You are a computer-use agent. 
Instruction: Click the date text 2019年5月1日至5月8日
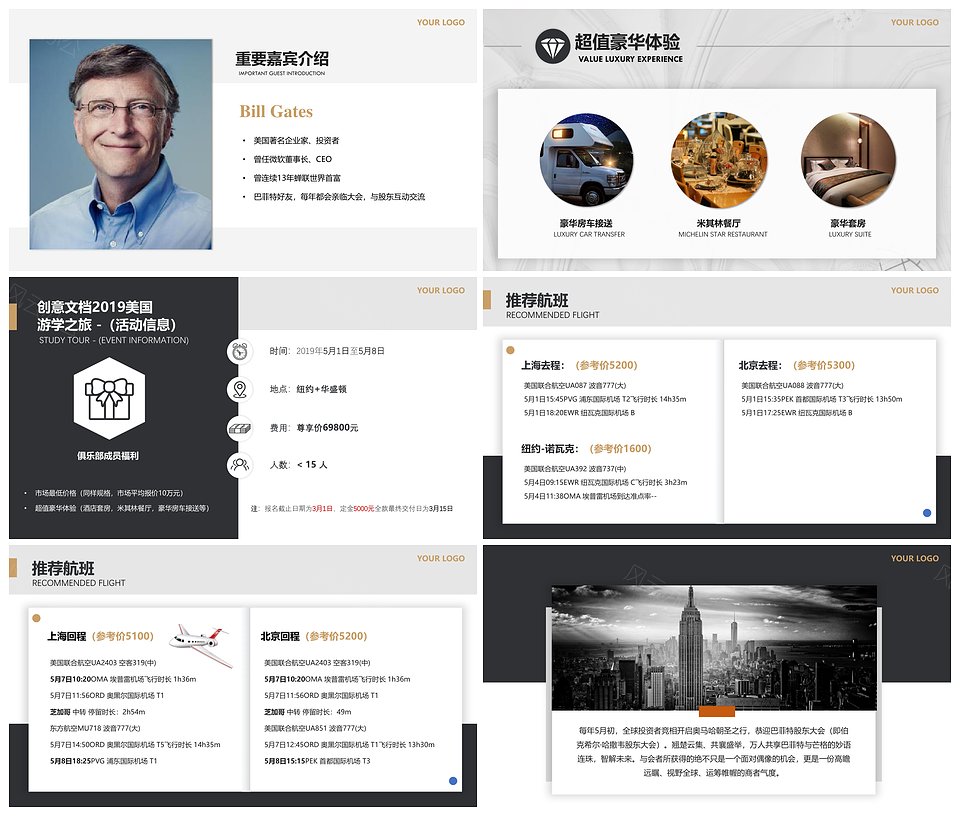click(340, 351)
